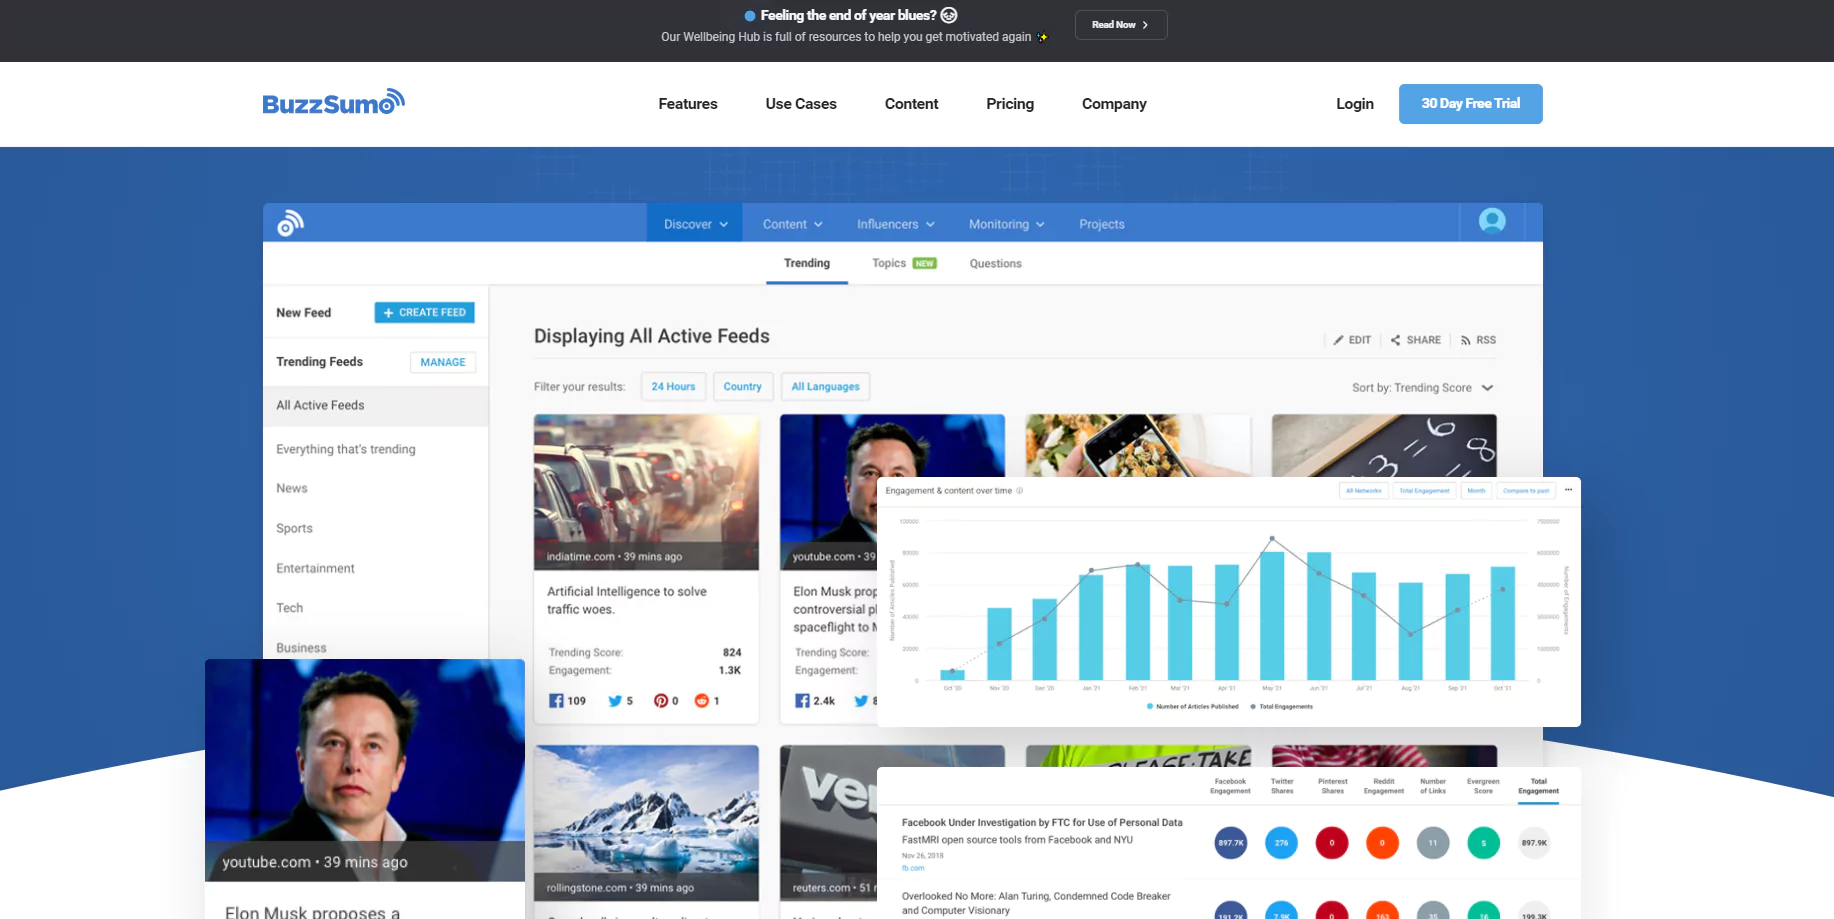Click the Artificial Intelligence to solve traffic woes title
Viewport: 1834px width, 919px height.
(627, 600)
